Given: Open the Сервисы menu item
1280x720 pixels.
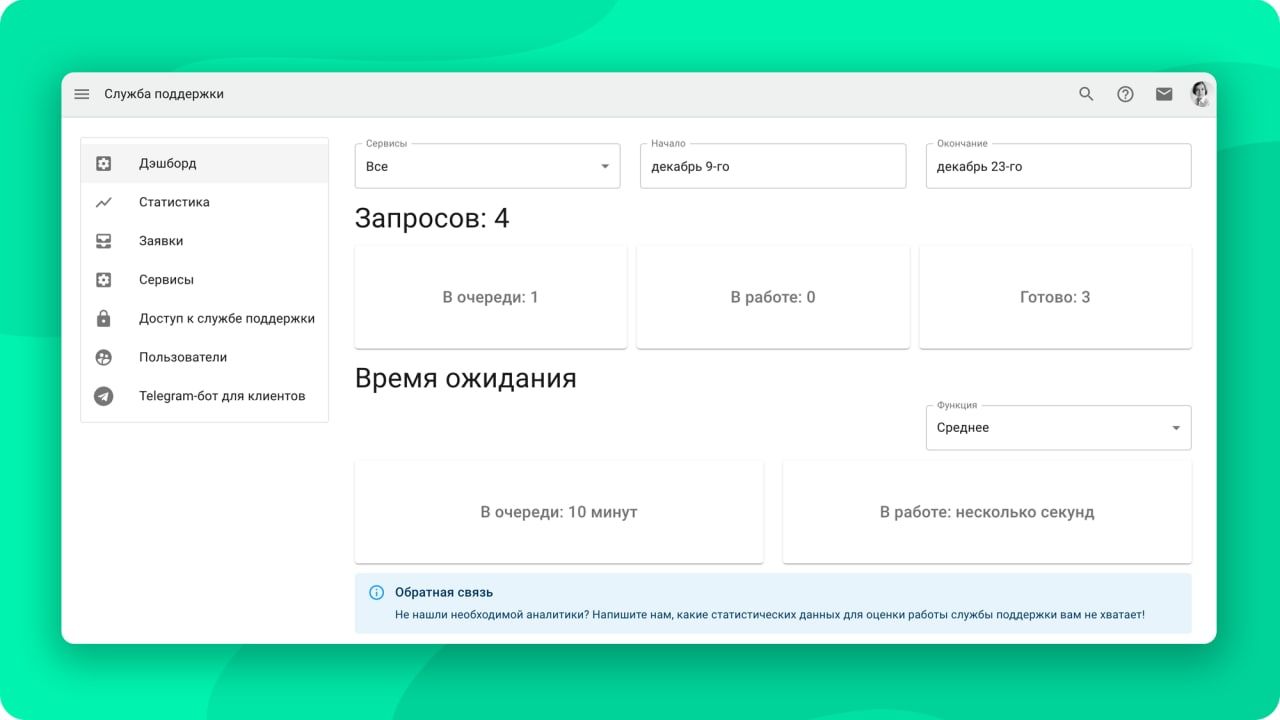Looking at the screenshot, I should [204, 280].
